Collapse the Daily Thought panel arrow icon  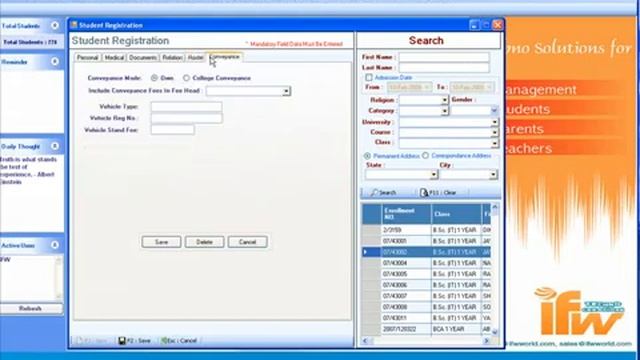[55, 146]
